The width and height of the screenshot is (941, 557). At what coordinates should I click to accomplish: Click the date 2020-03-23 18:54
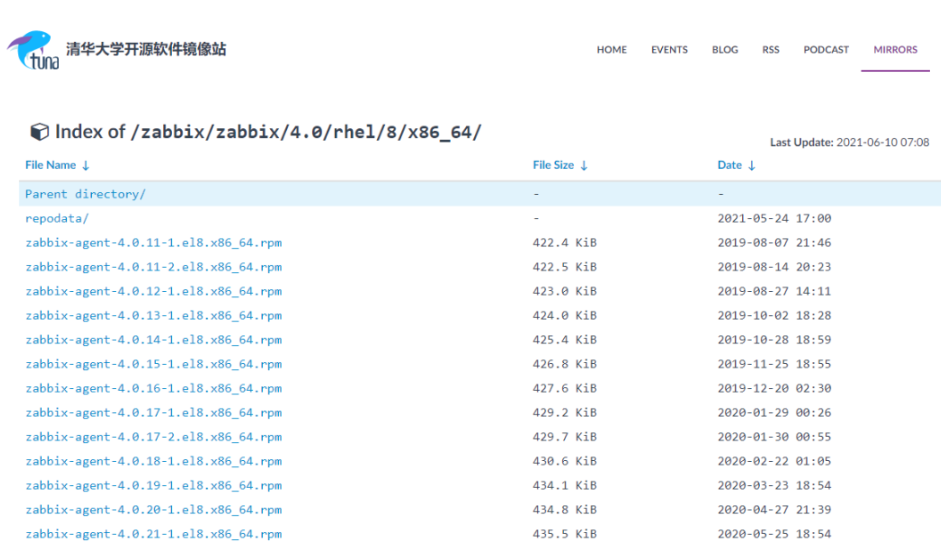click(774, 486)
